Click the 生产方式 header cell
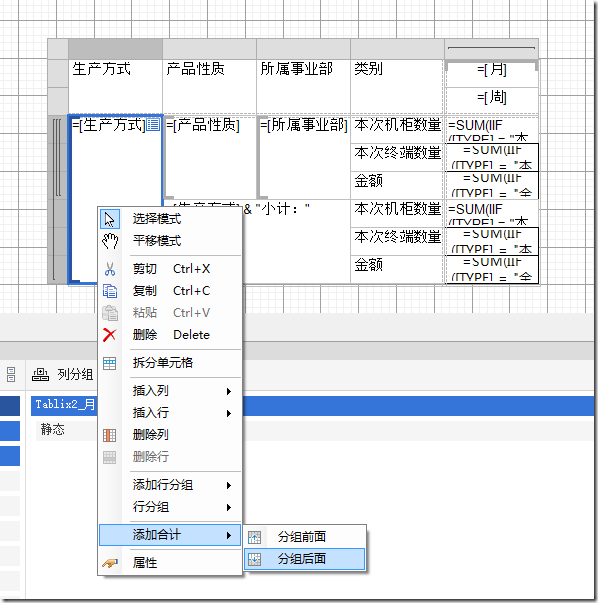The height and width of the screenshot is (603, 598). point(115,87)
